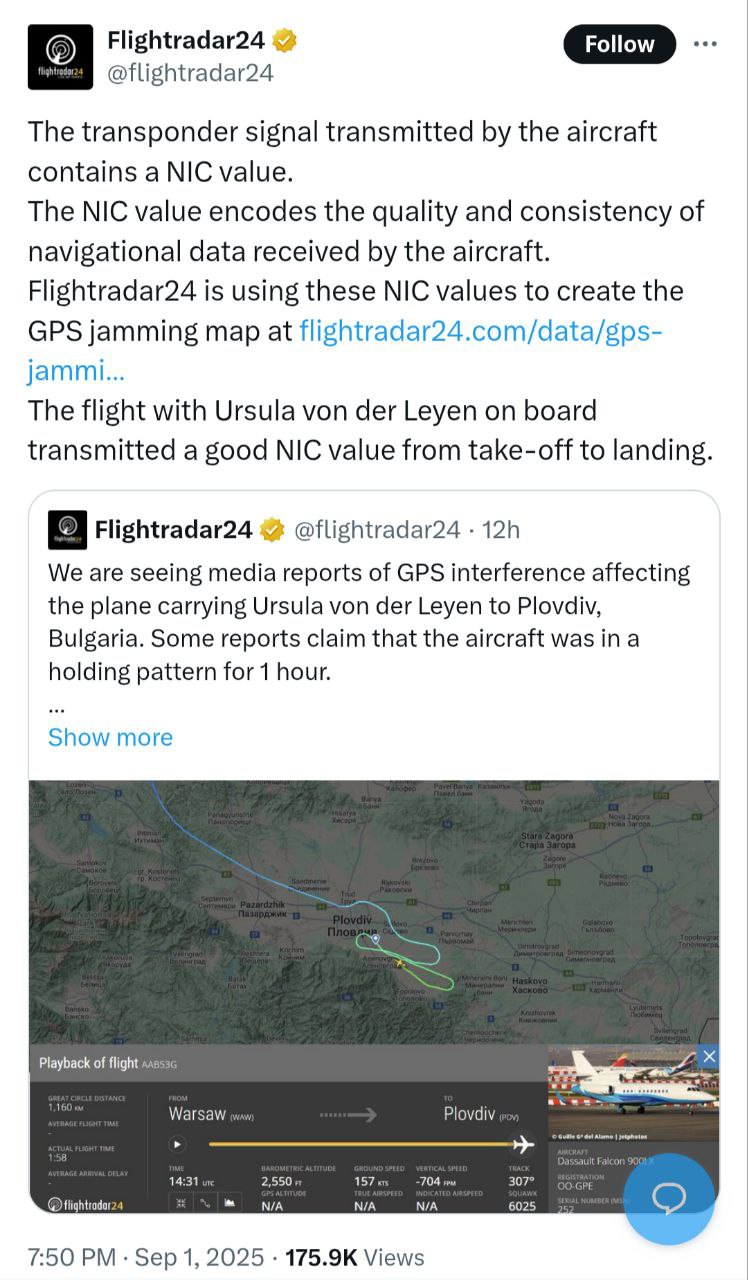The width and height of the screenshot is (748, 1280).
Task: Tap the floating blue chat bubble icon
Action: (x=669, y=1198)
